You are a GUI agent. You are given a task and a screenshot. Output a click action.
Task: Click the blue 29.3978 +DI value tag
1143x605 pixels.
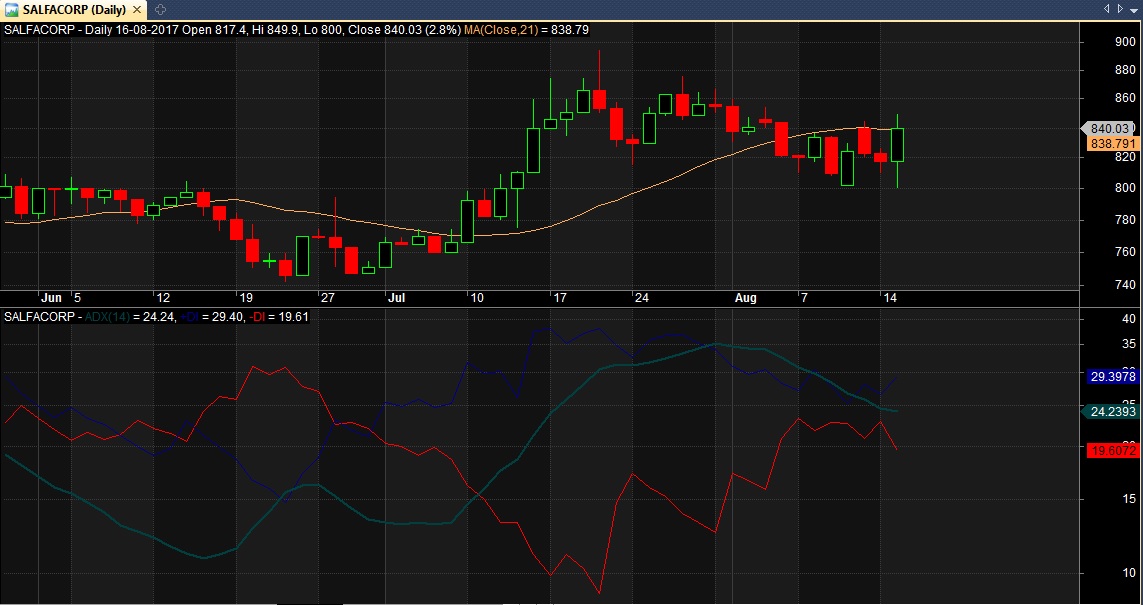coord(1110,377)
